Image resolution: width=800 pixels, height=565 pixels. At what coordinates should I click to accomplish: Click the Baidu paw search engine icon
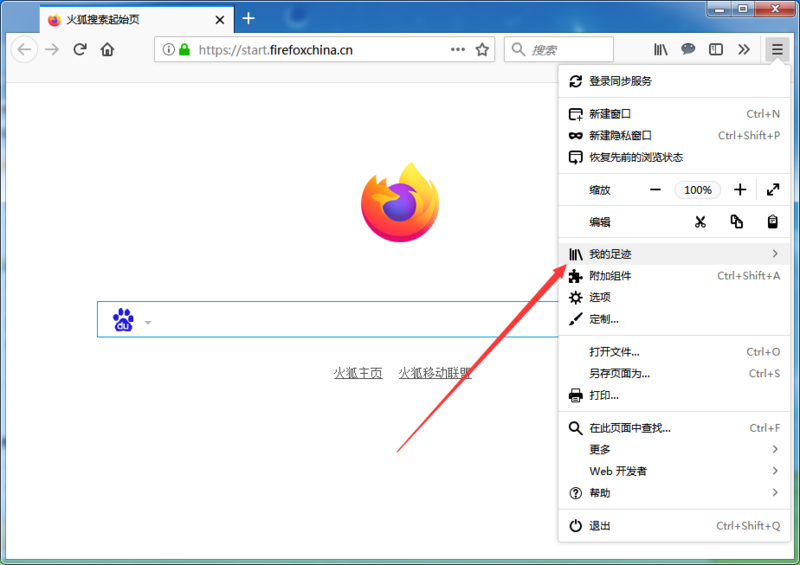coord(123,320)
